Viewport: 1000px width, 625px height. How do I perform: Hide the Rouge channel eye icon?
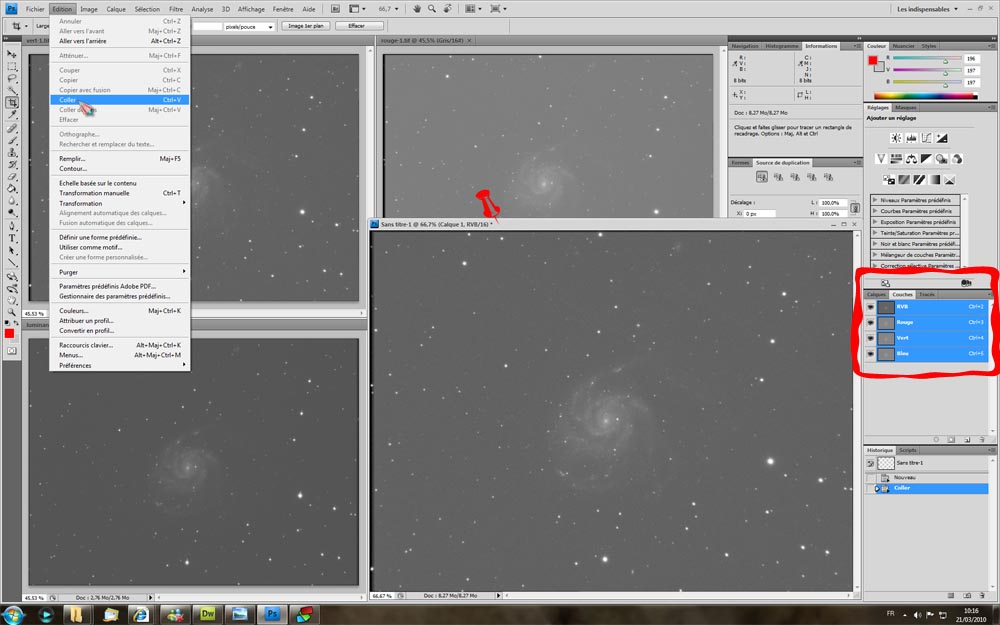point(870,322)
